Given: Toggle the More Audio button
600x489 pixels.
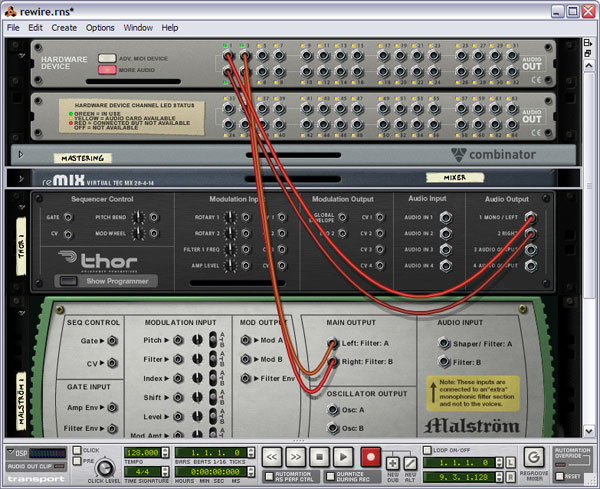Looking at the screenshot, I should pyautogui.click(x=107, y=71).
